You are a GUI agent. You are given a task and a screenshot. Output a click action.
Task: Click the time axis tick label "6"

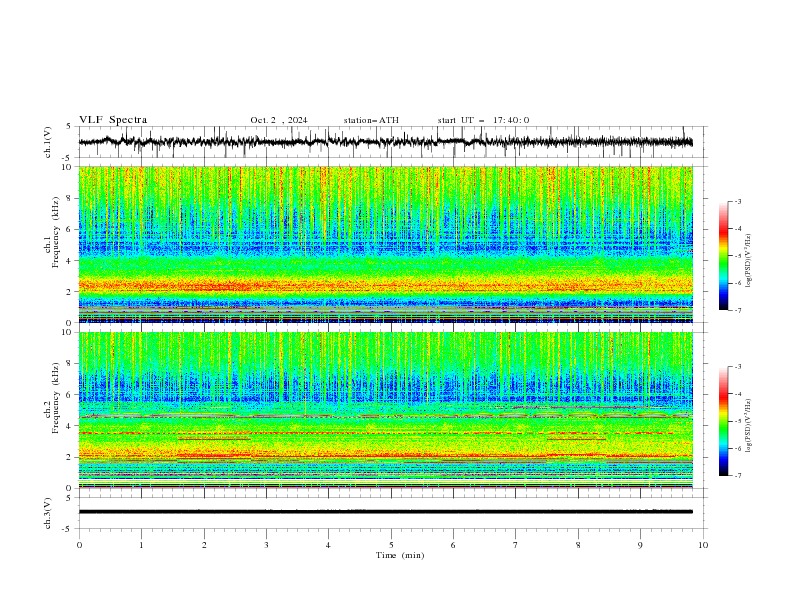[453, 545]
